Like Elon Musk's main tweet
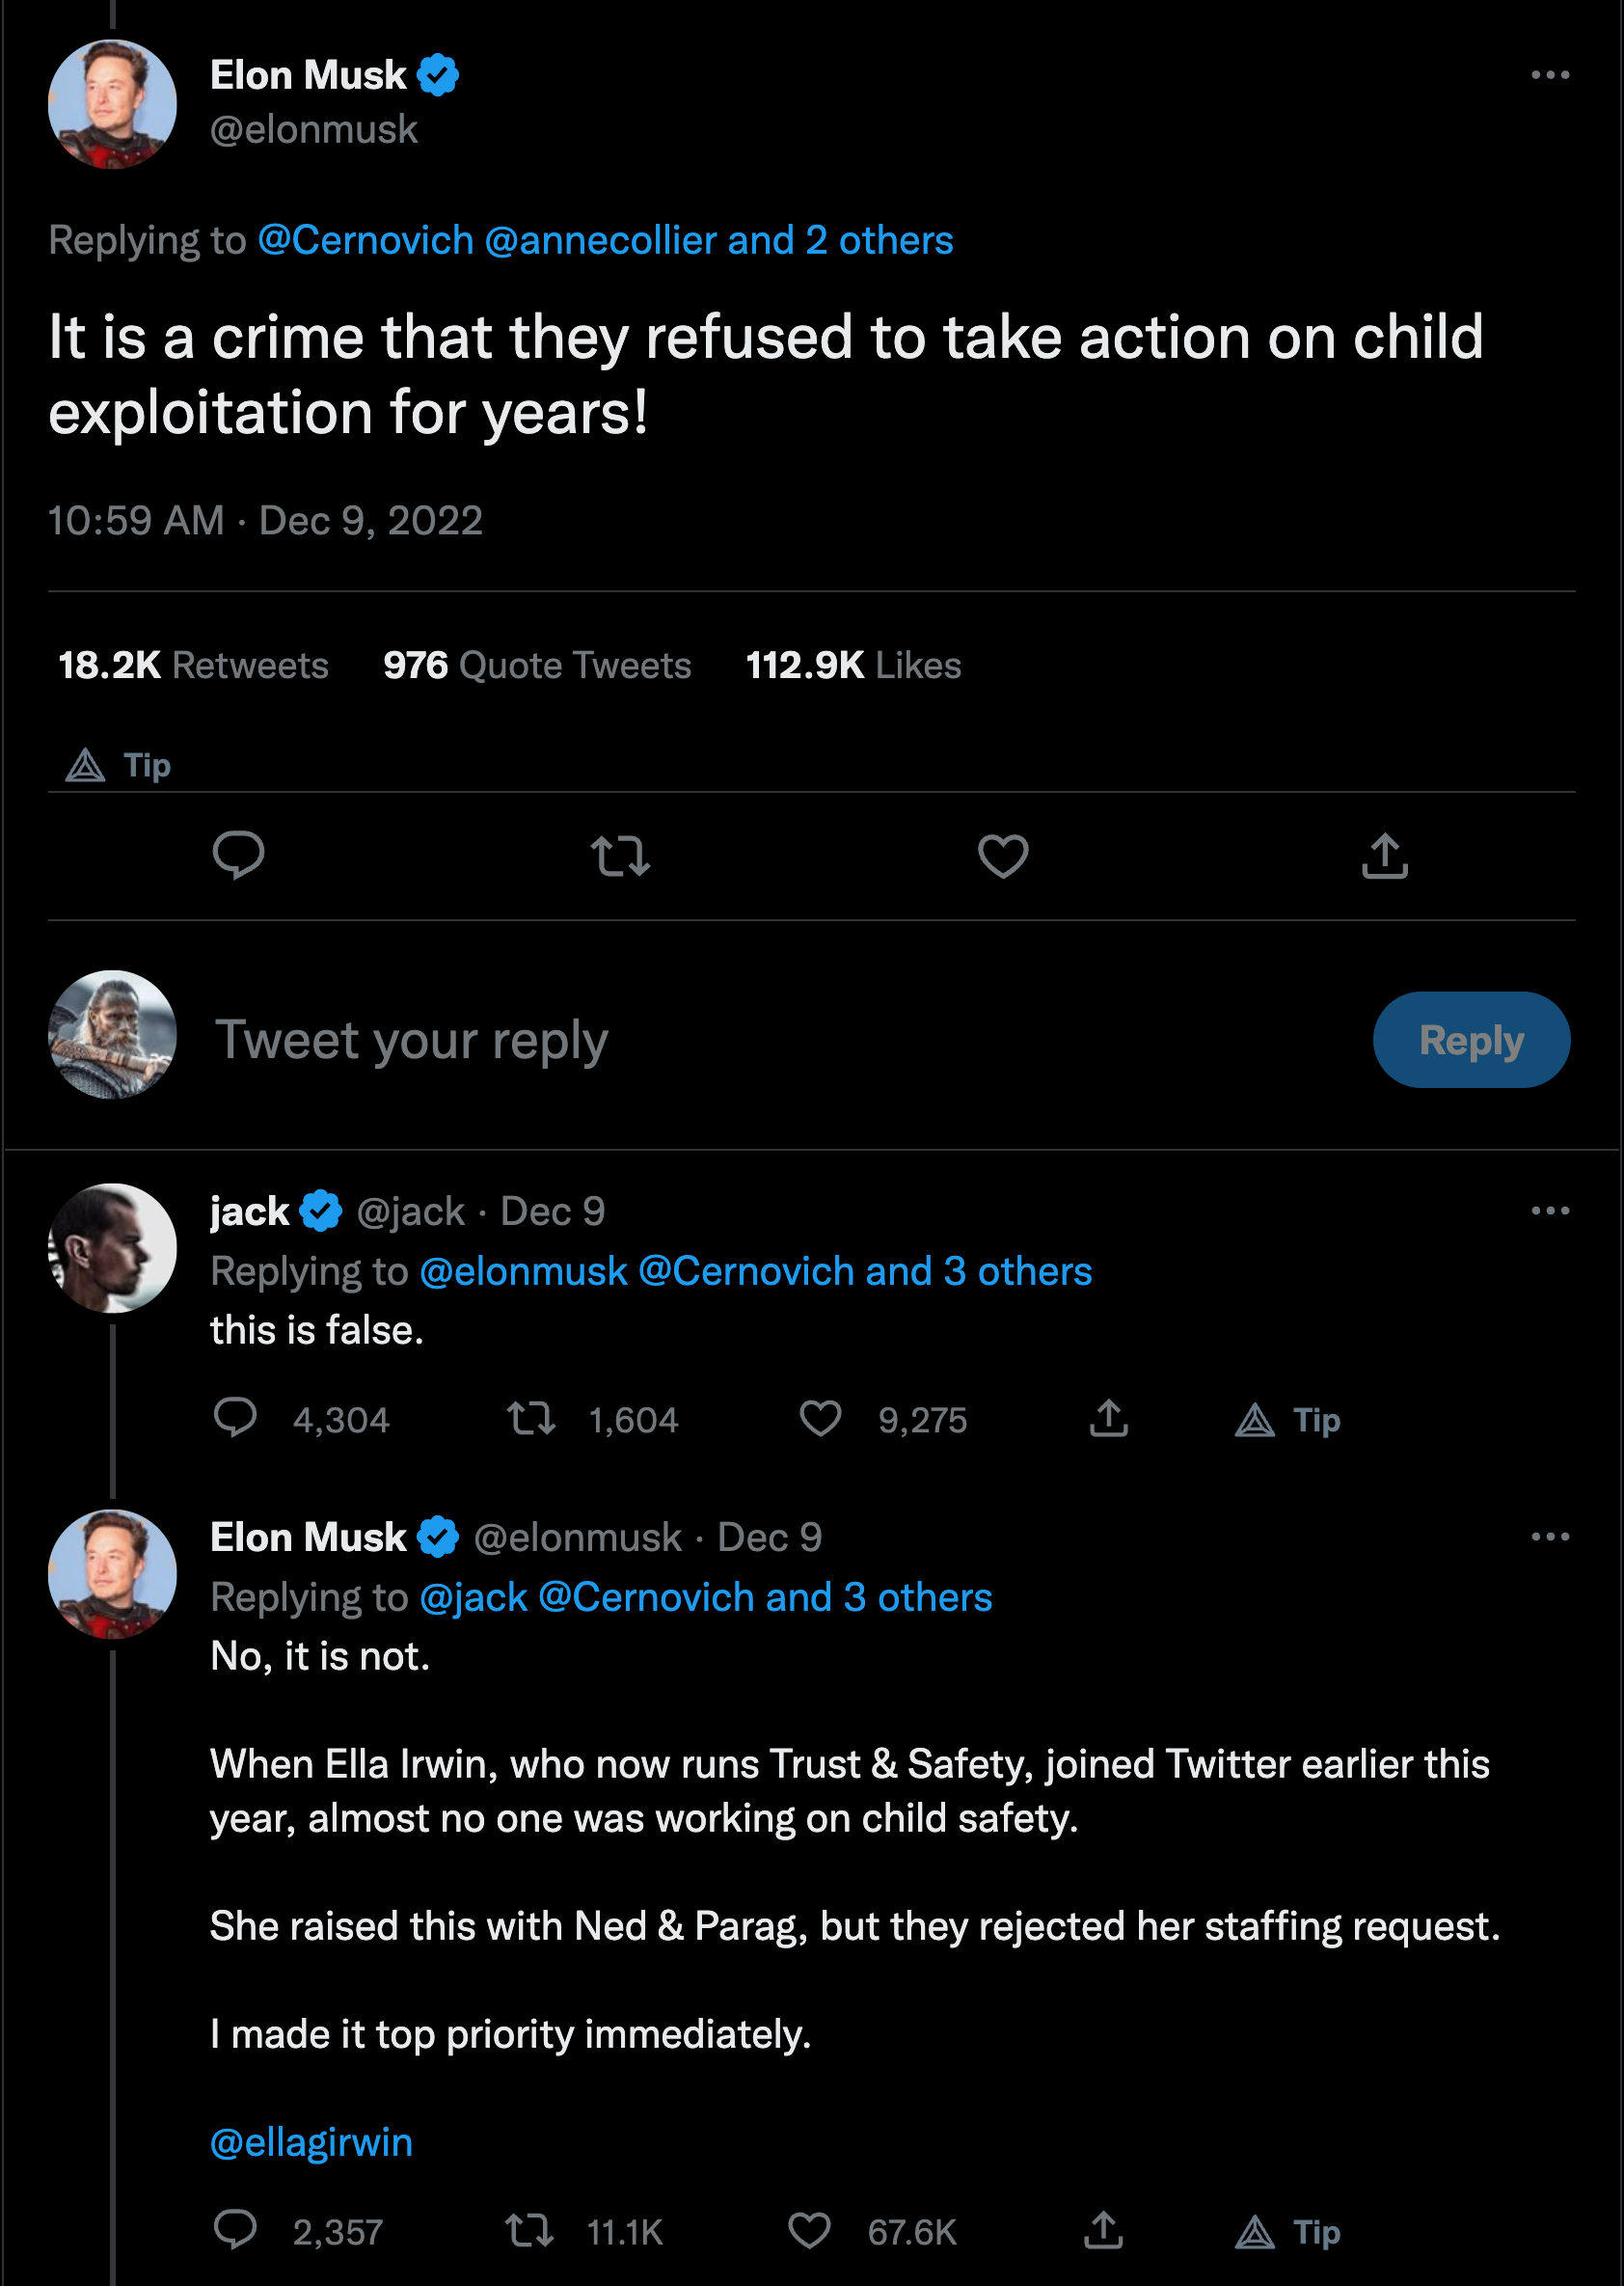The height and width of the screenshot is (2286, 1624). click(x=1002, y=856)
